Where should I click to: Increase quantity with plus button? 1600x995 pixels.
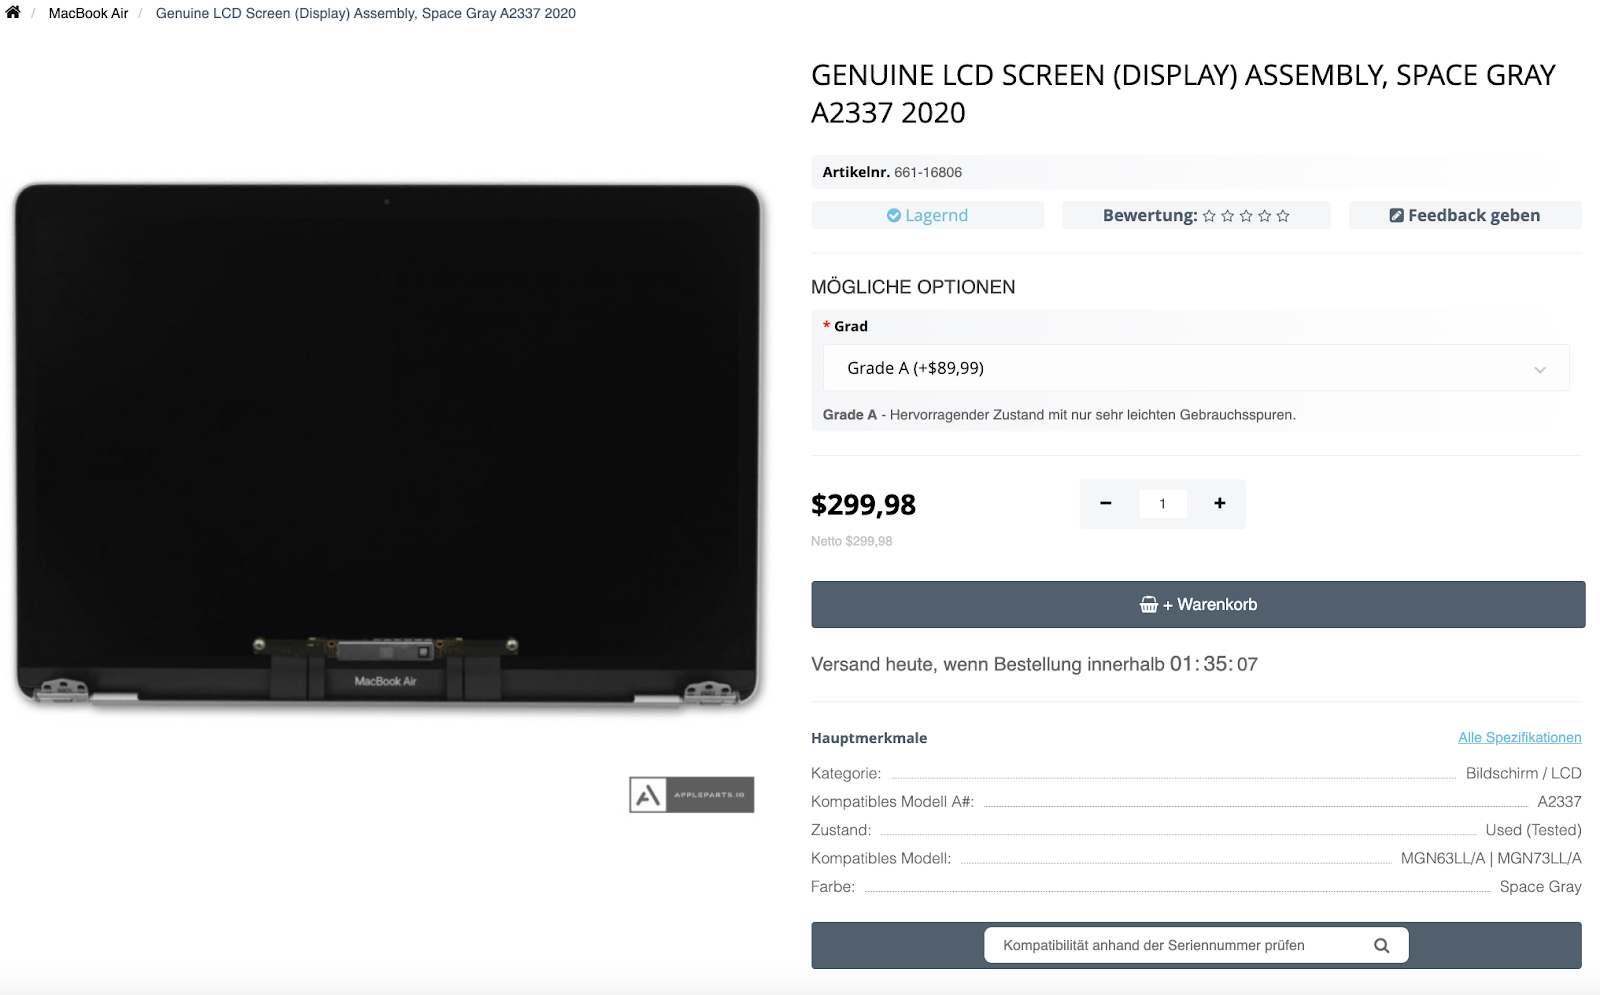1219,504
